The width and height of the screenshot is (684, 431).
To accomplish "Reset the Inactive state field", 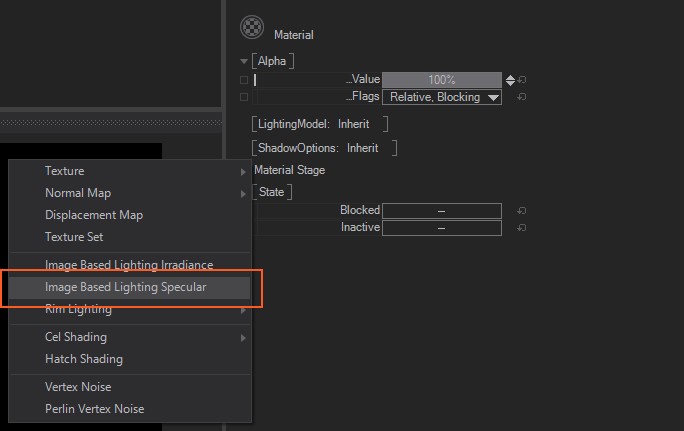I will pos(522,228).
